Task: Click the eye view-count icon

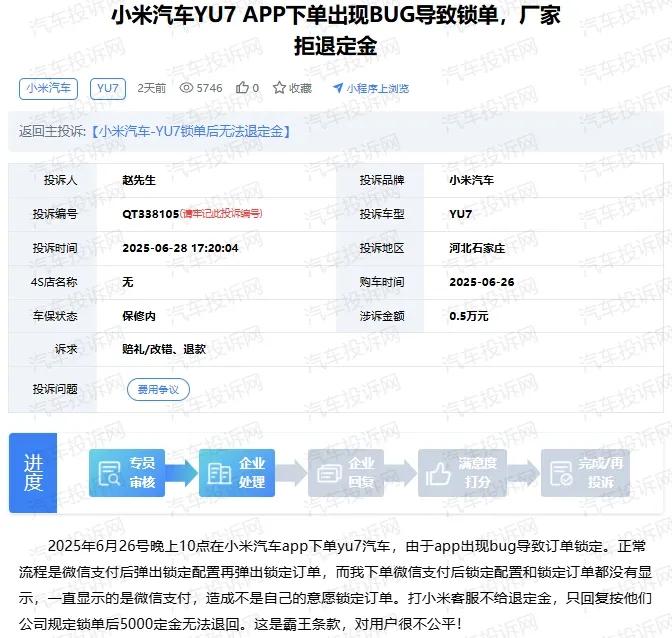Action: coord(185,88)
